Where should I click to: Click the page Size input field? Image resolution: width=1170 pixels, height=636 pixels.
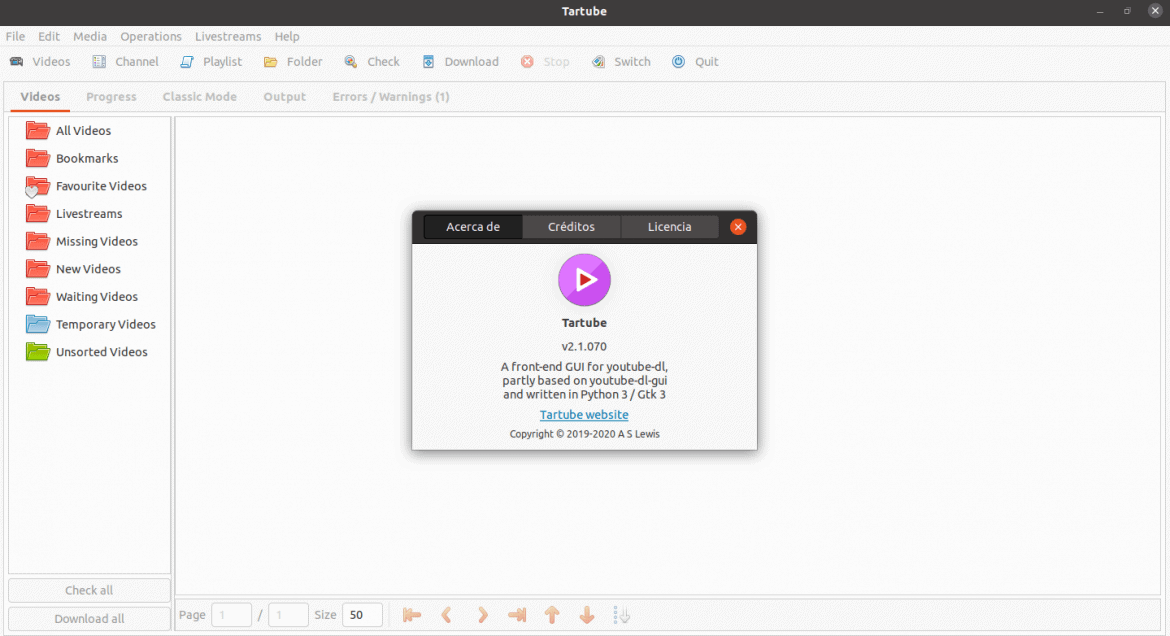(x=363, y=615)
